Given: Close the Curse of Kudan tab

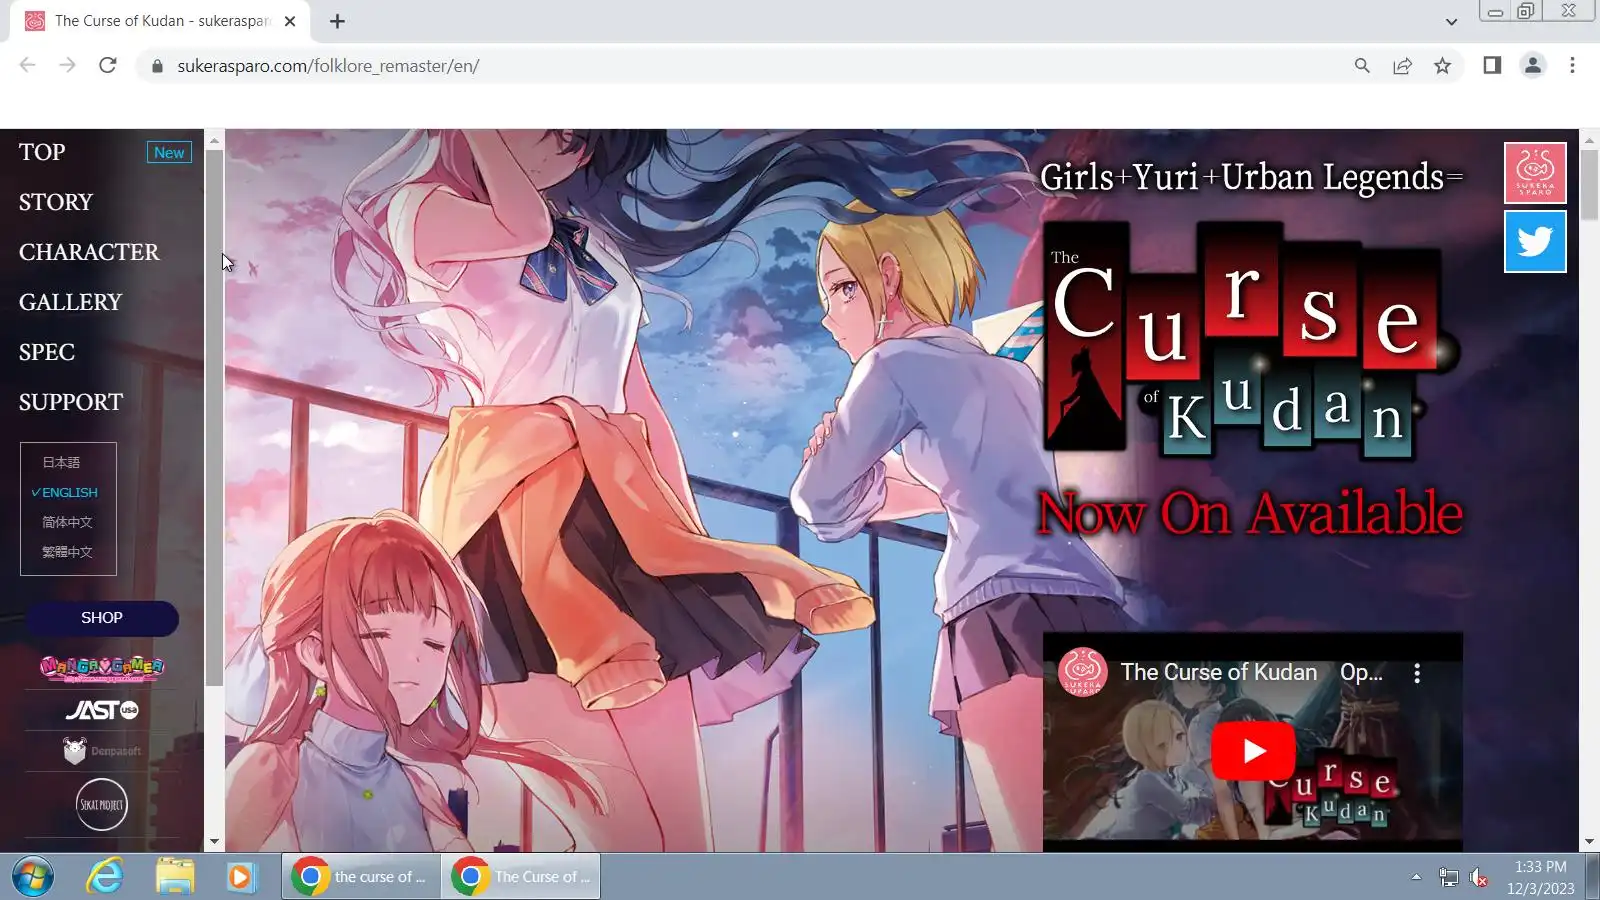Looking at the screenshot, I should [290, 21].
